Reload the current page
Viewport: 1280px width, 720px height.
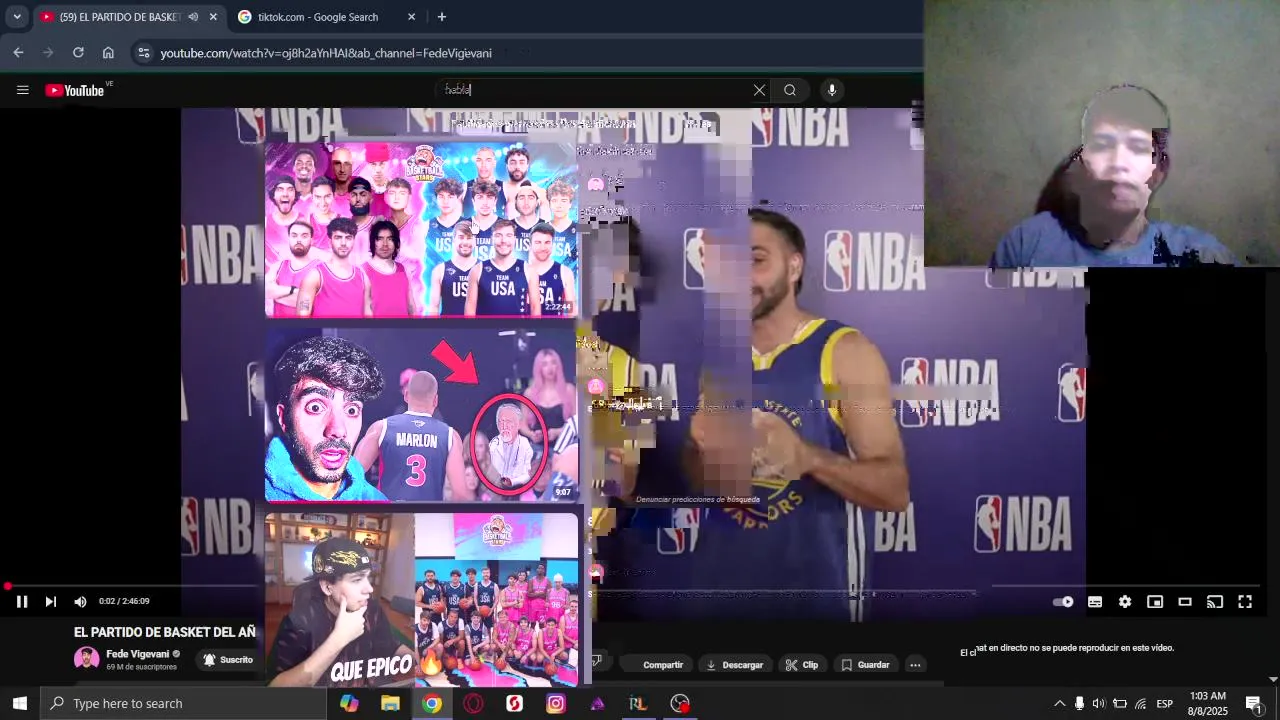point(78,53)
